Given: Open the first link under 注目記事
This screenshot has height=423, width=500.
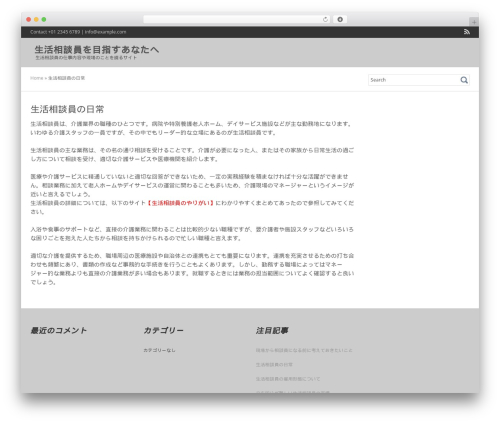Looking at the screenshot, I should [x=304, y=350].
